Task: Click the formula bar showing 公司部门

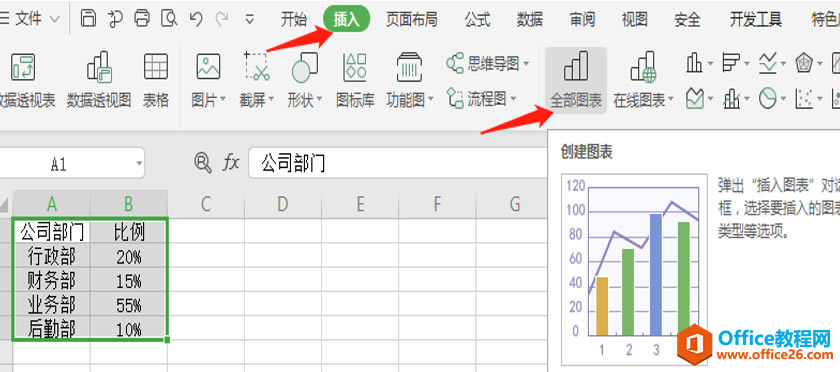Action: [398, 163]
